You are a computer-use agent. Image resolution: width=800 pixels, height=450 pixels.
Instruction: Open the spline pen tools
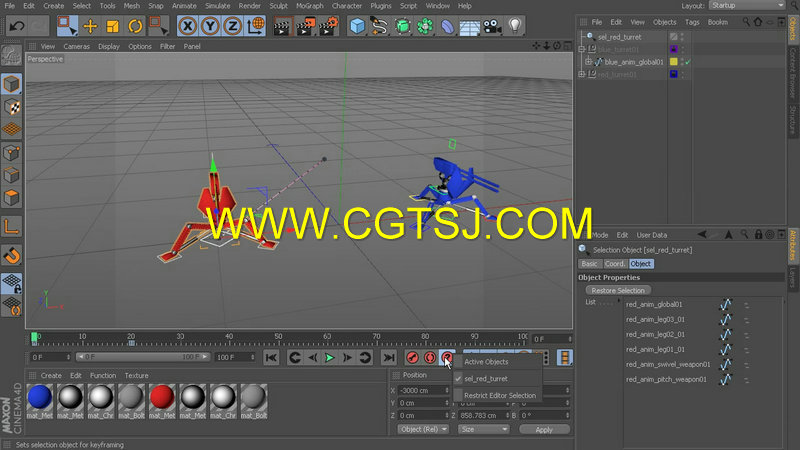point(379,26)
